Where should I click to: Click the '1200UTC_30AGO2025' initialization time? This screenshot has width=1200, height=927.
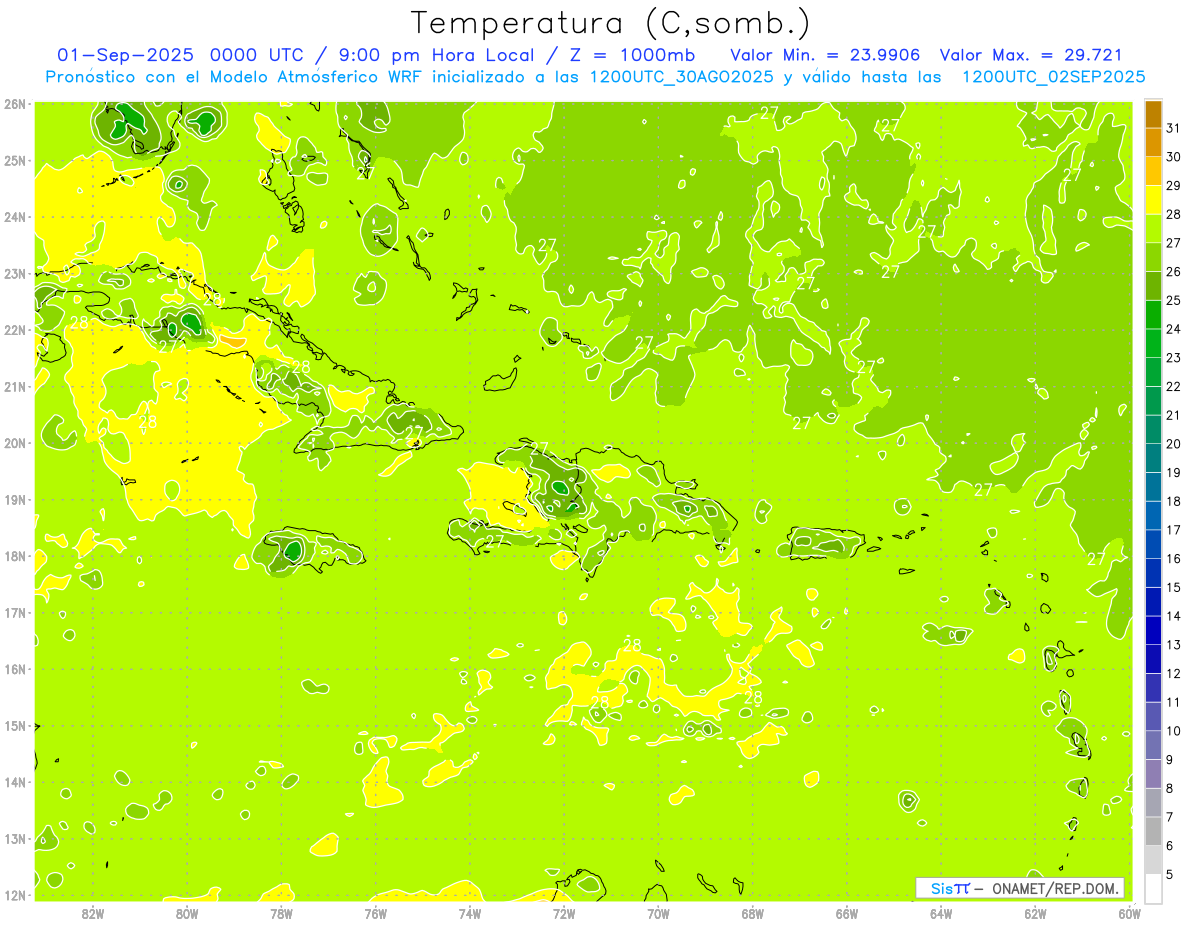point(679,77)
